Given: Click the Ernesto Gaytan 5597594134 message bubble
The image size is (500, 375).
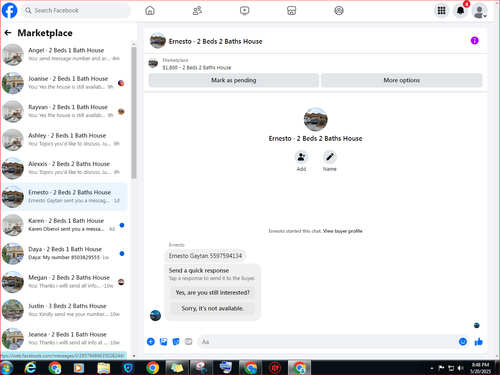Looking at the screenshot, I should (205, 256).
